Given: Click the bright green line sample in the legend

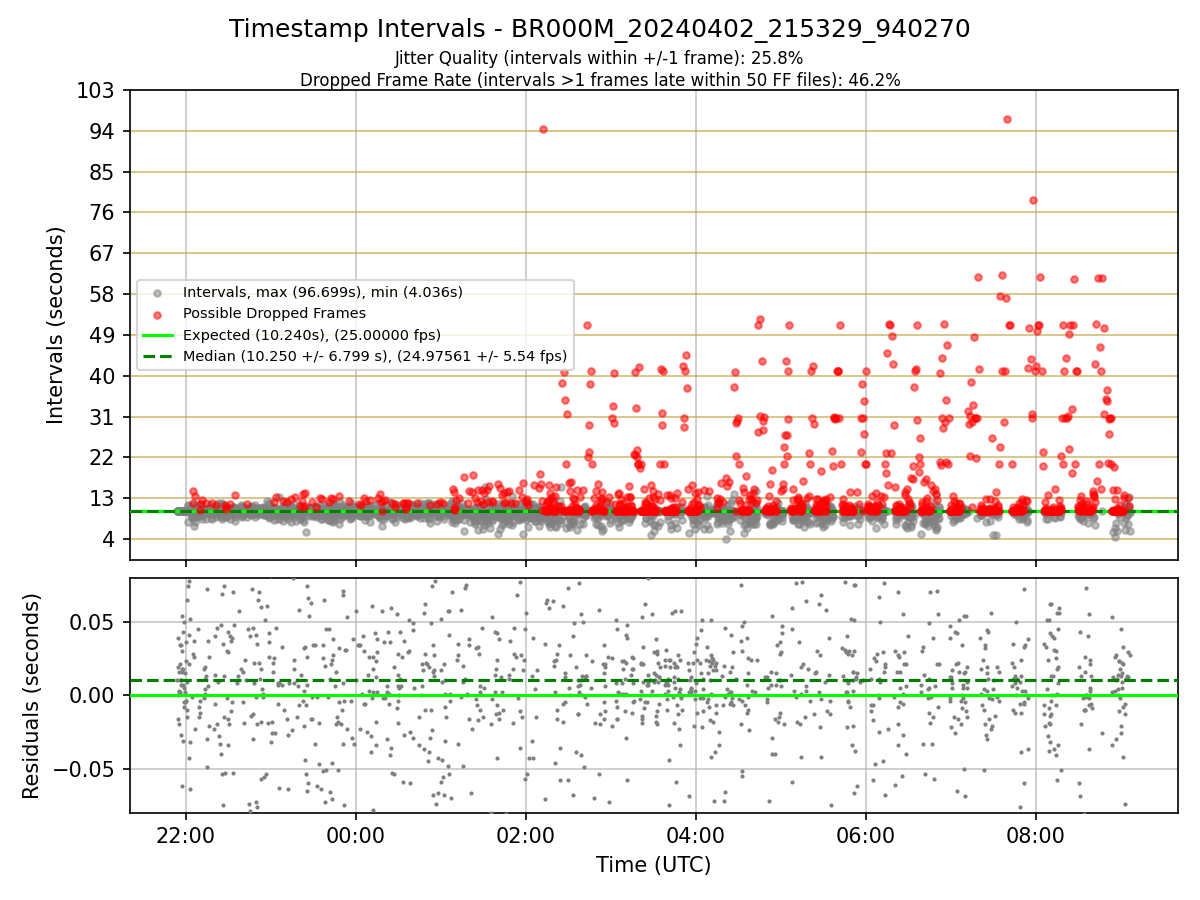Looking at the screenshot, I should pyautogui.click(x=158, y=334).
